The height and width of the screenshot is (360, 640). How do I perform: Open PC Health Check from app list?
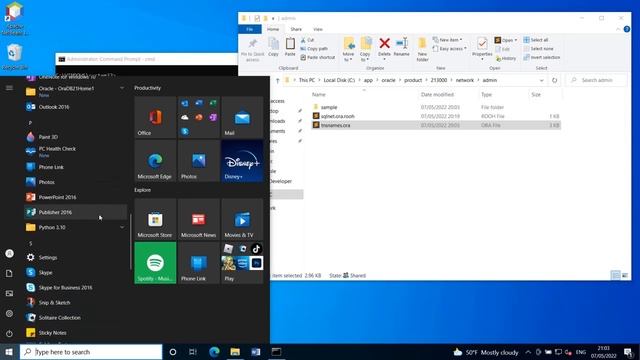(76, 151)
